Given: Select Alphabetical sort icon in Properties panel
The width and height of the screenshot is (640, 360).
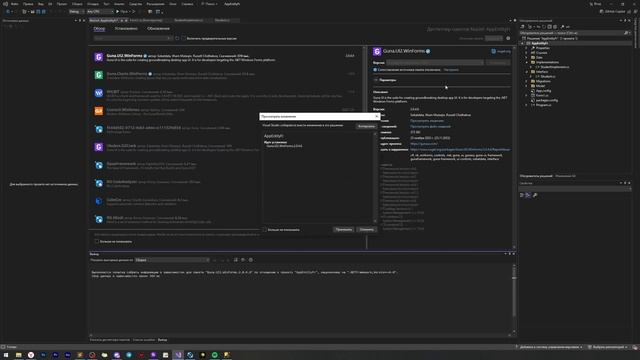Looking at the screenshot, I should coord(528,195).
